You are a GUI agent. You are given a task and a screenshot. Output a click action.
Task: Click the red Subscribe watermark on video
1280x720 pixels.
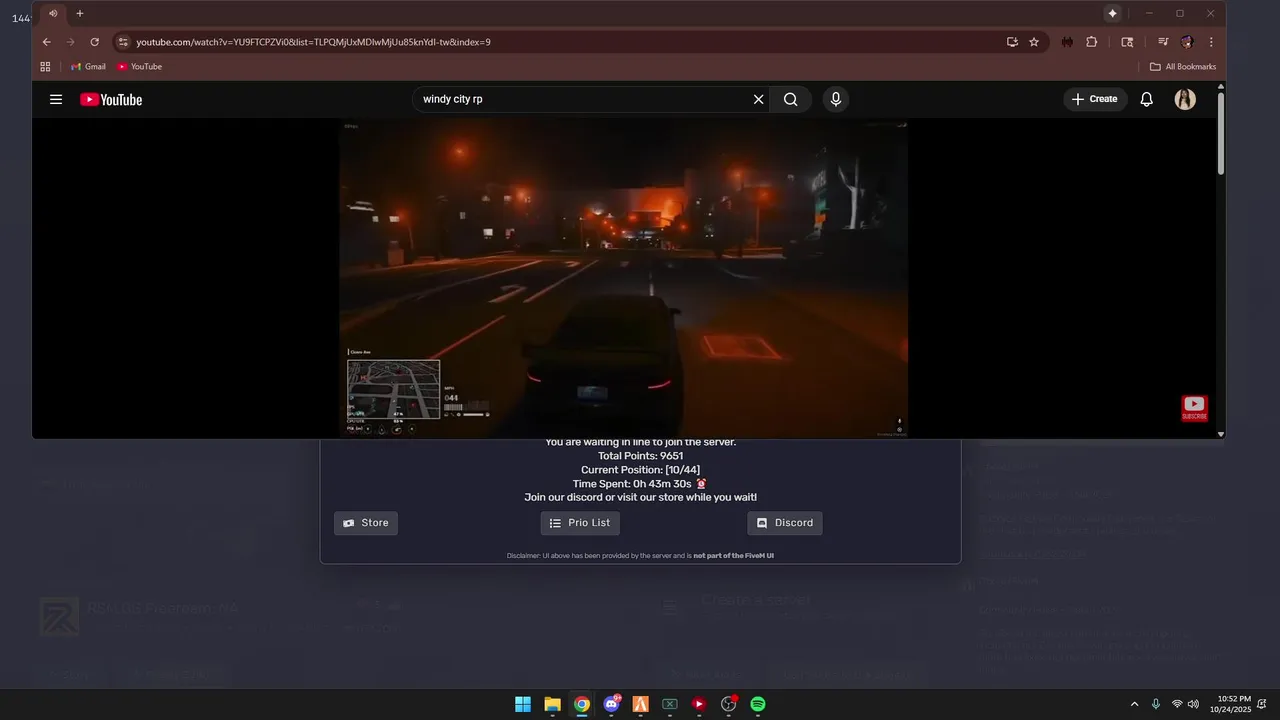pos(1195,408)
